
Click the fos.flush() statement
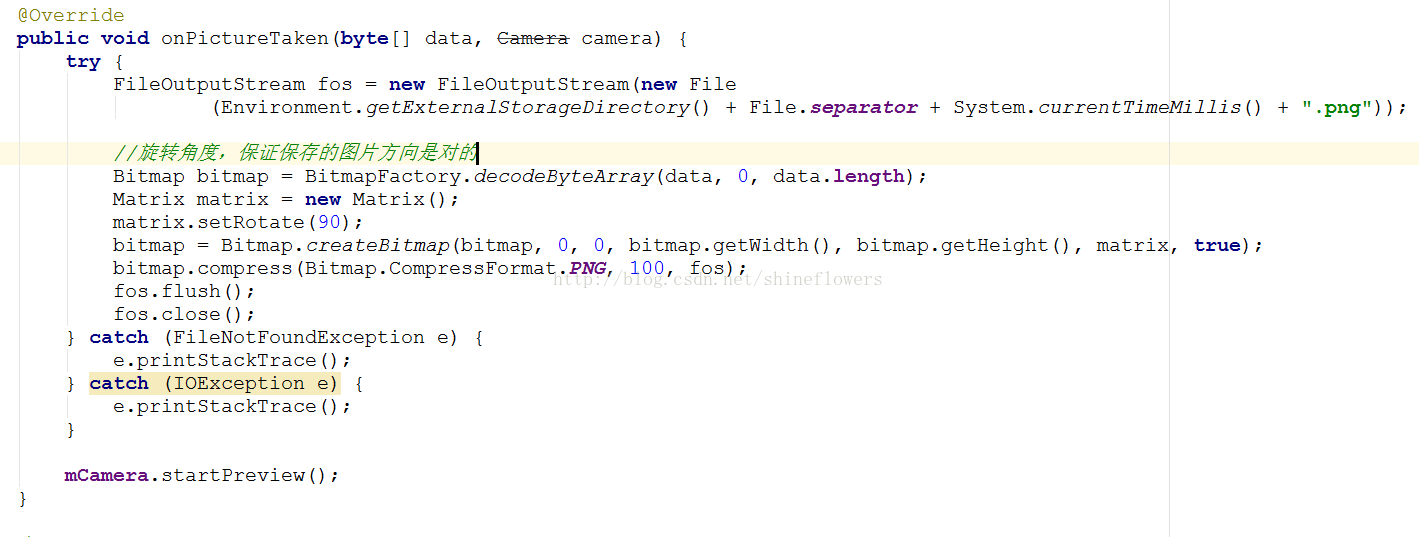click(x=184, y=292)
